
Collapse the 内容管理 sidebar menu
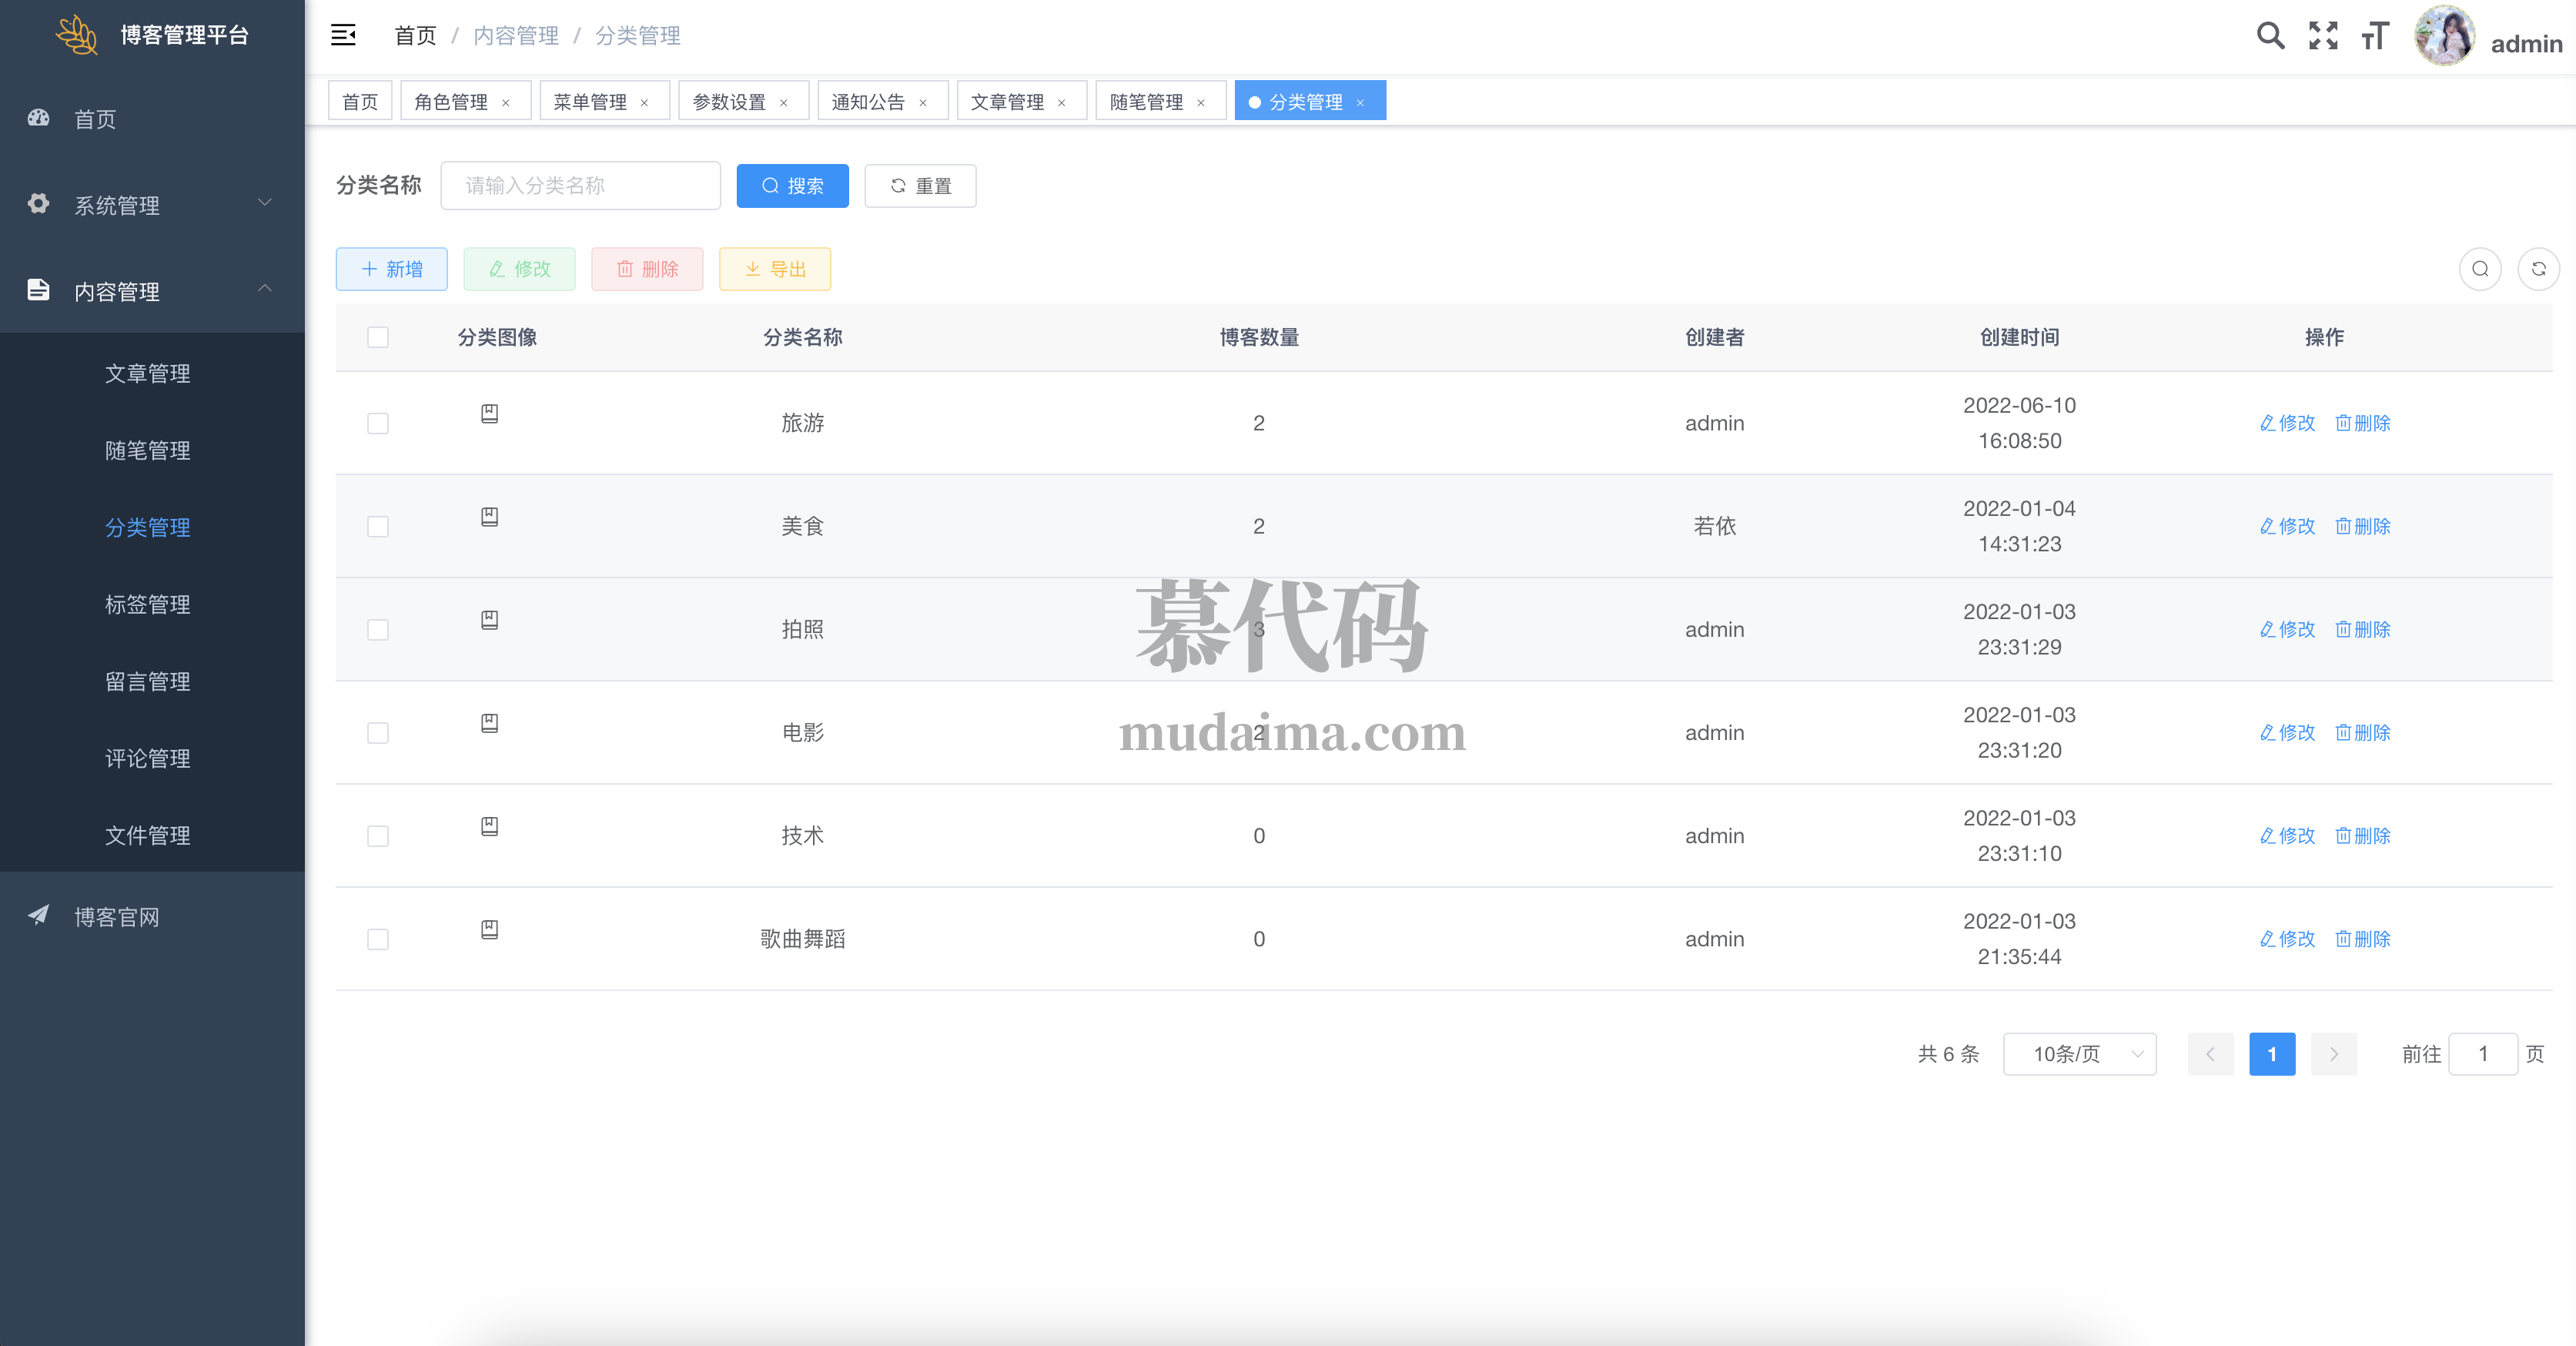pos(152,291)
